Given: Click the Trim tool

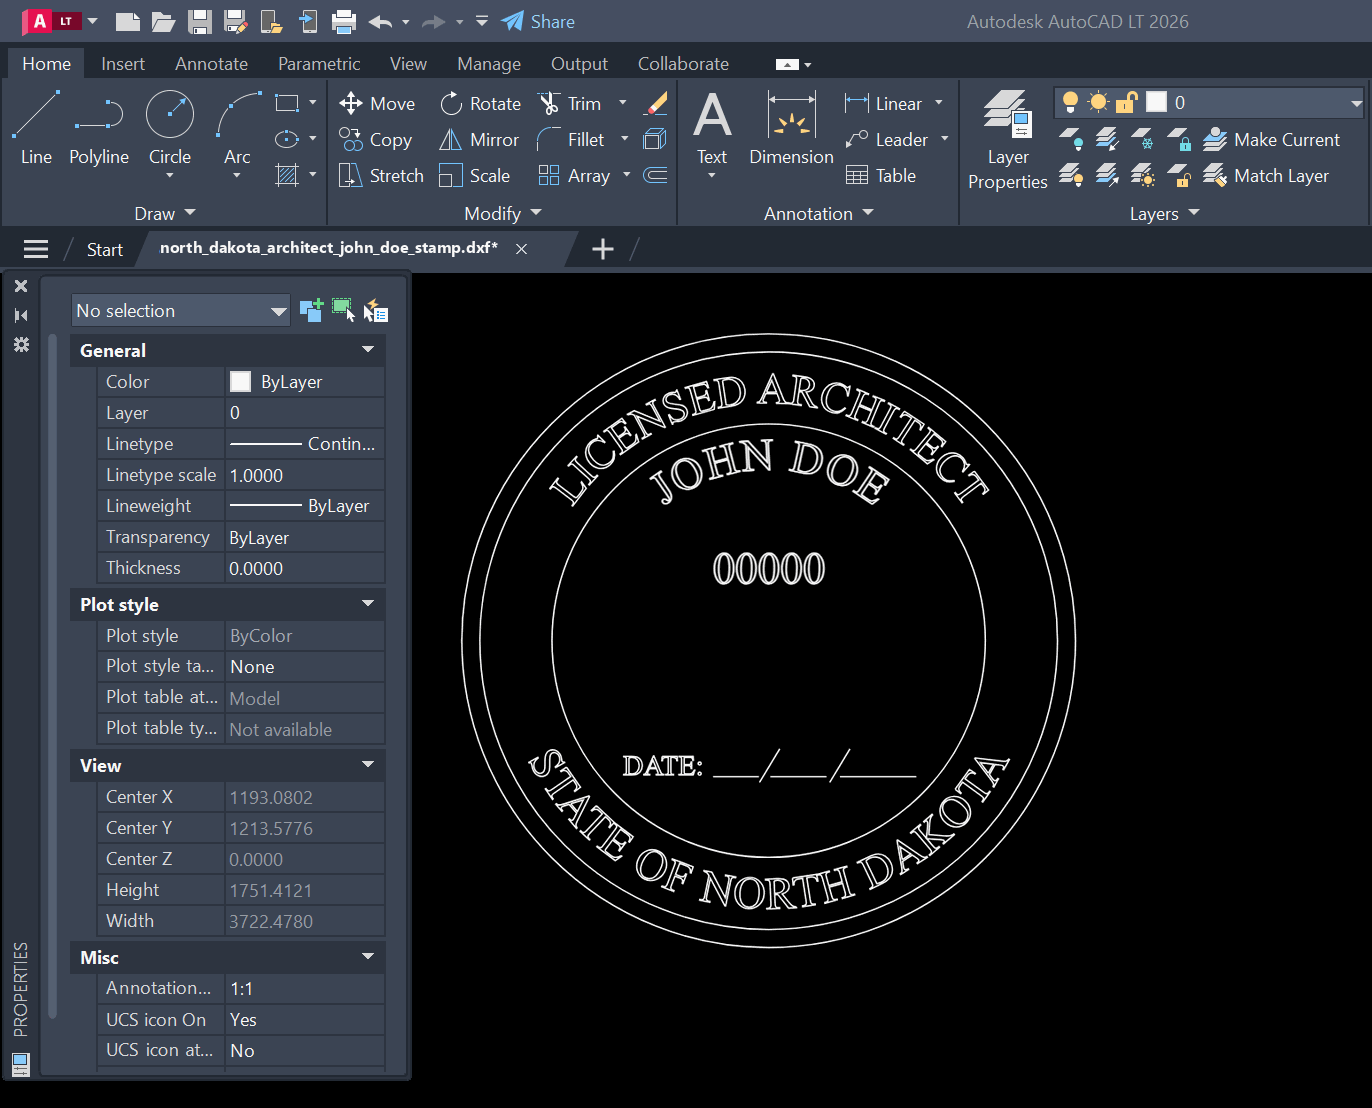Looking at the screenshot, I should [570, 104].
